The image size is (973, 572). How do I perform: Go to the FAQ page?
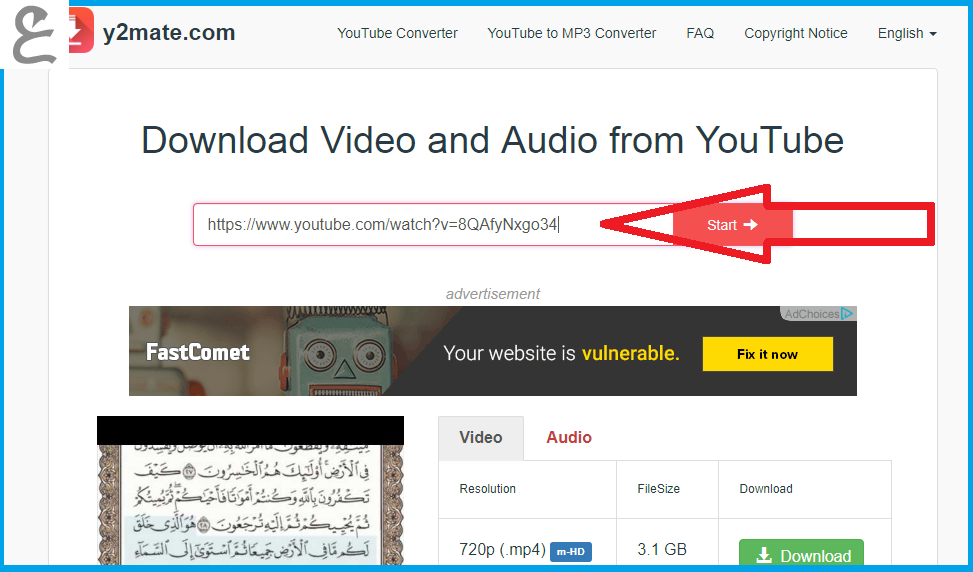pyautogui.click(x=700, y=34)
